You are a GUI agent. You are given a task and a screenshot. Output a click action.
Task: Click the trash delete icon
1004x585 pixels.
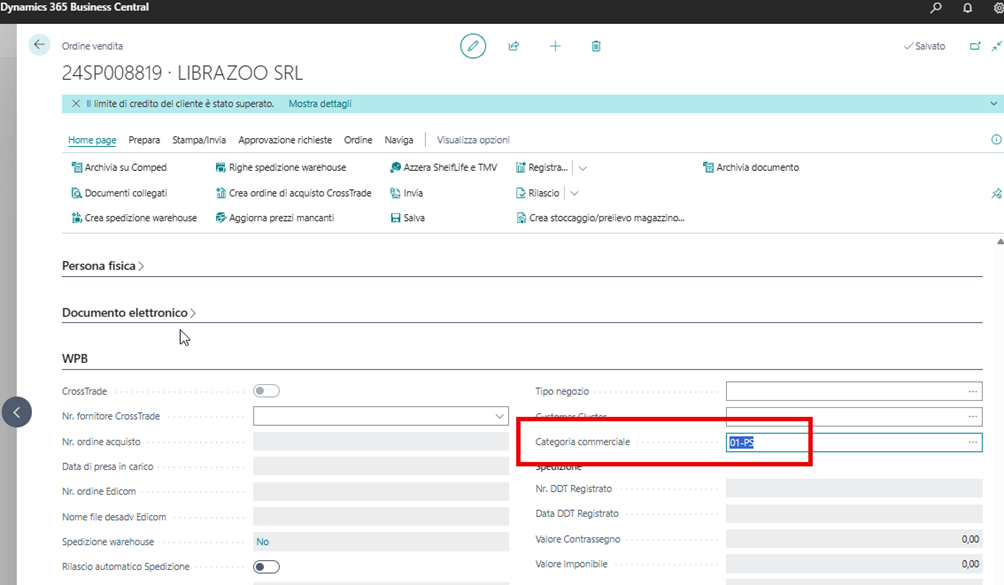596,46
